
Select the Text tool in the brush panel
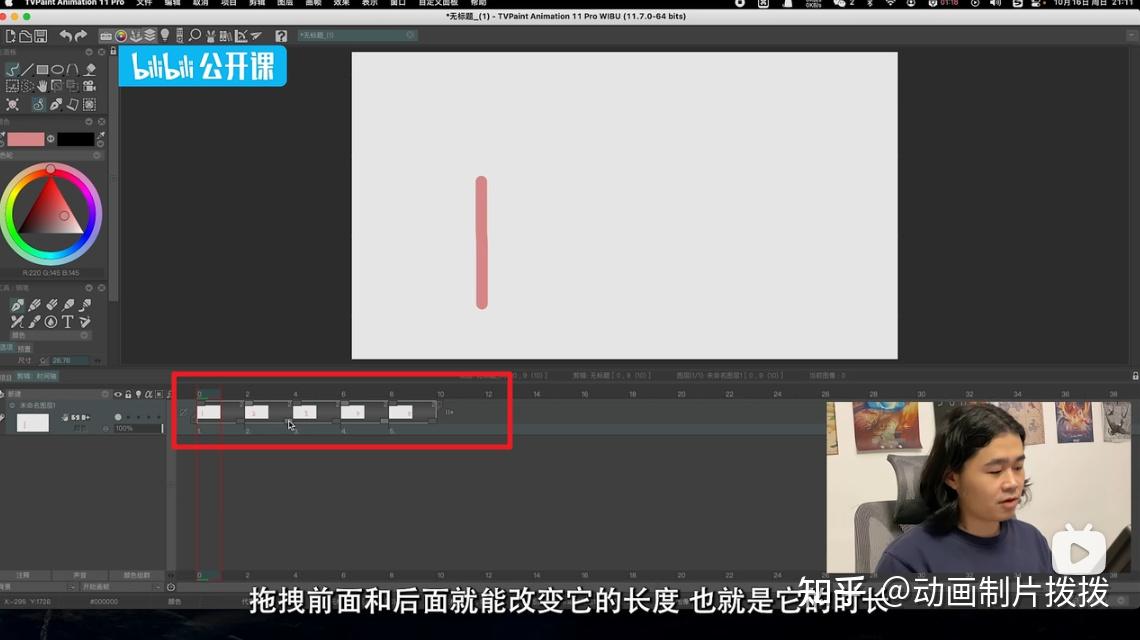coord(68,321)
